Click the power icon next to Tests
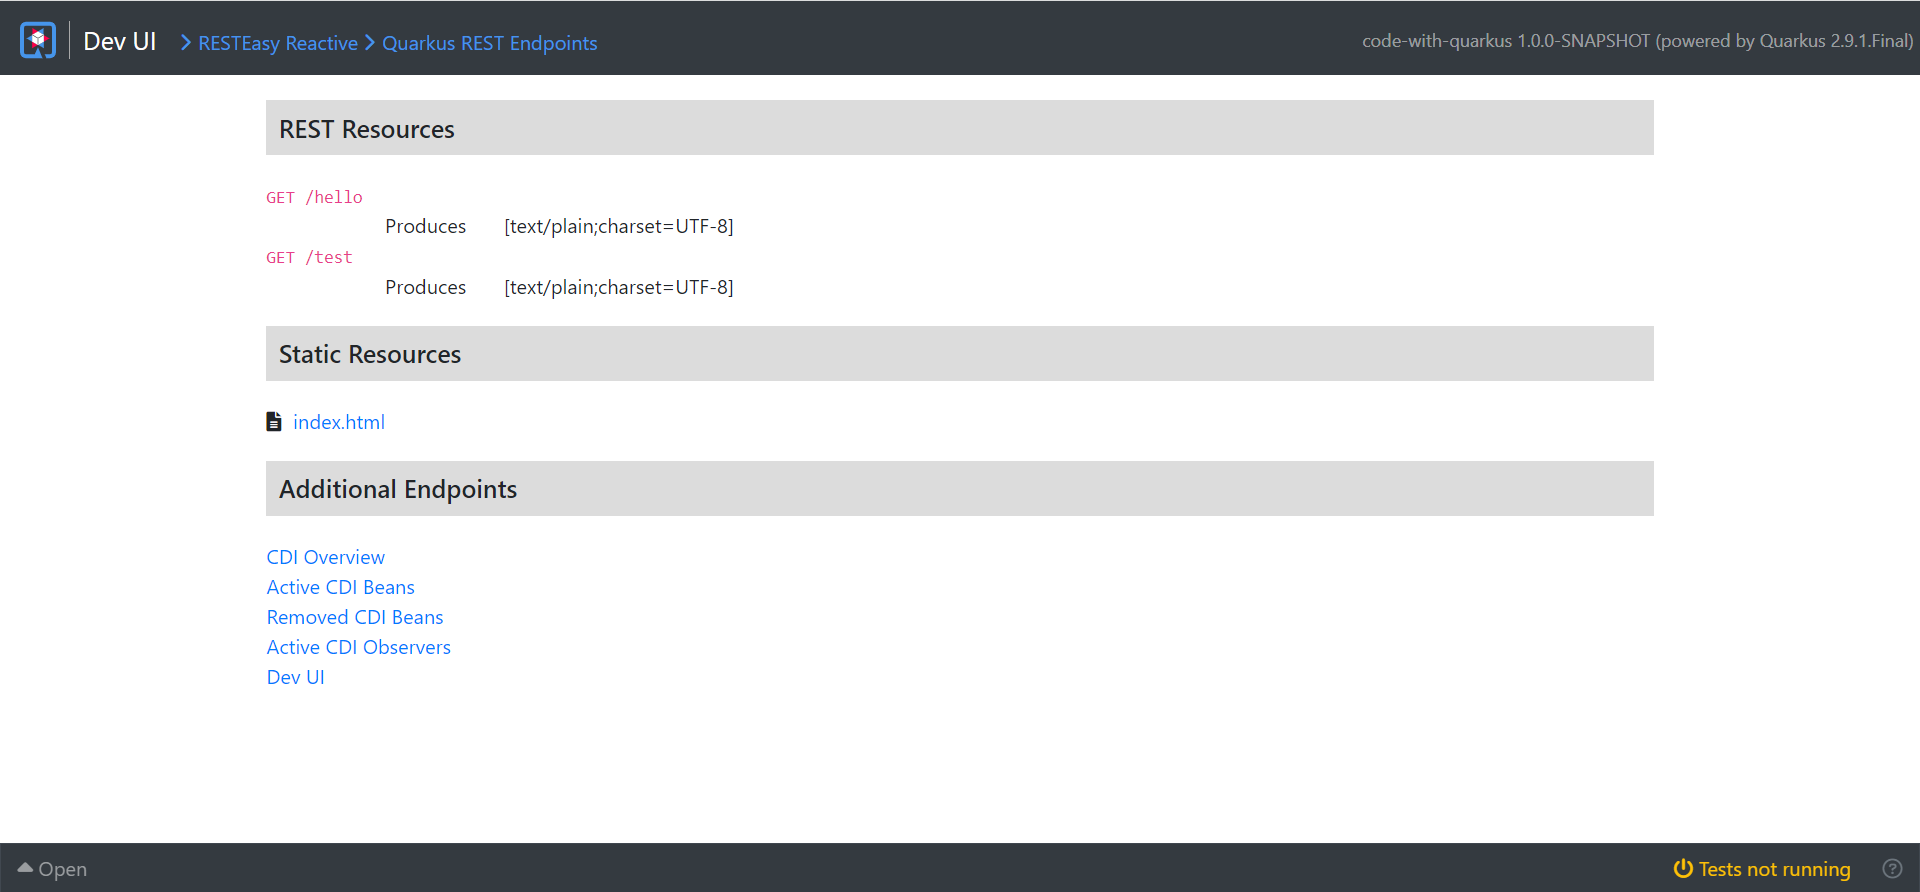The width and height of the screenshot is (1920, 892). click(1684, 868)
